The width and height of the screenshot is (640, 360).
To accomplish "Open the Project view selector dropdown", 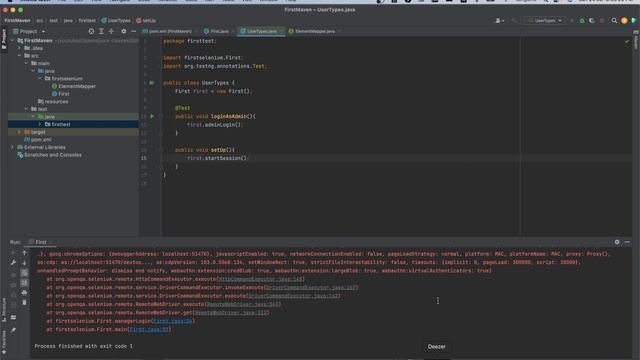I will pyautogui.click(x=29, y=31).
